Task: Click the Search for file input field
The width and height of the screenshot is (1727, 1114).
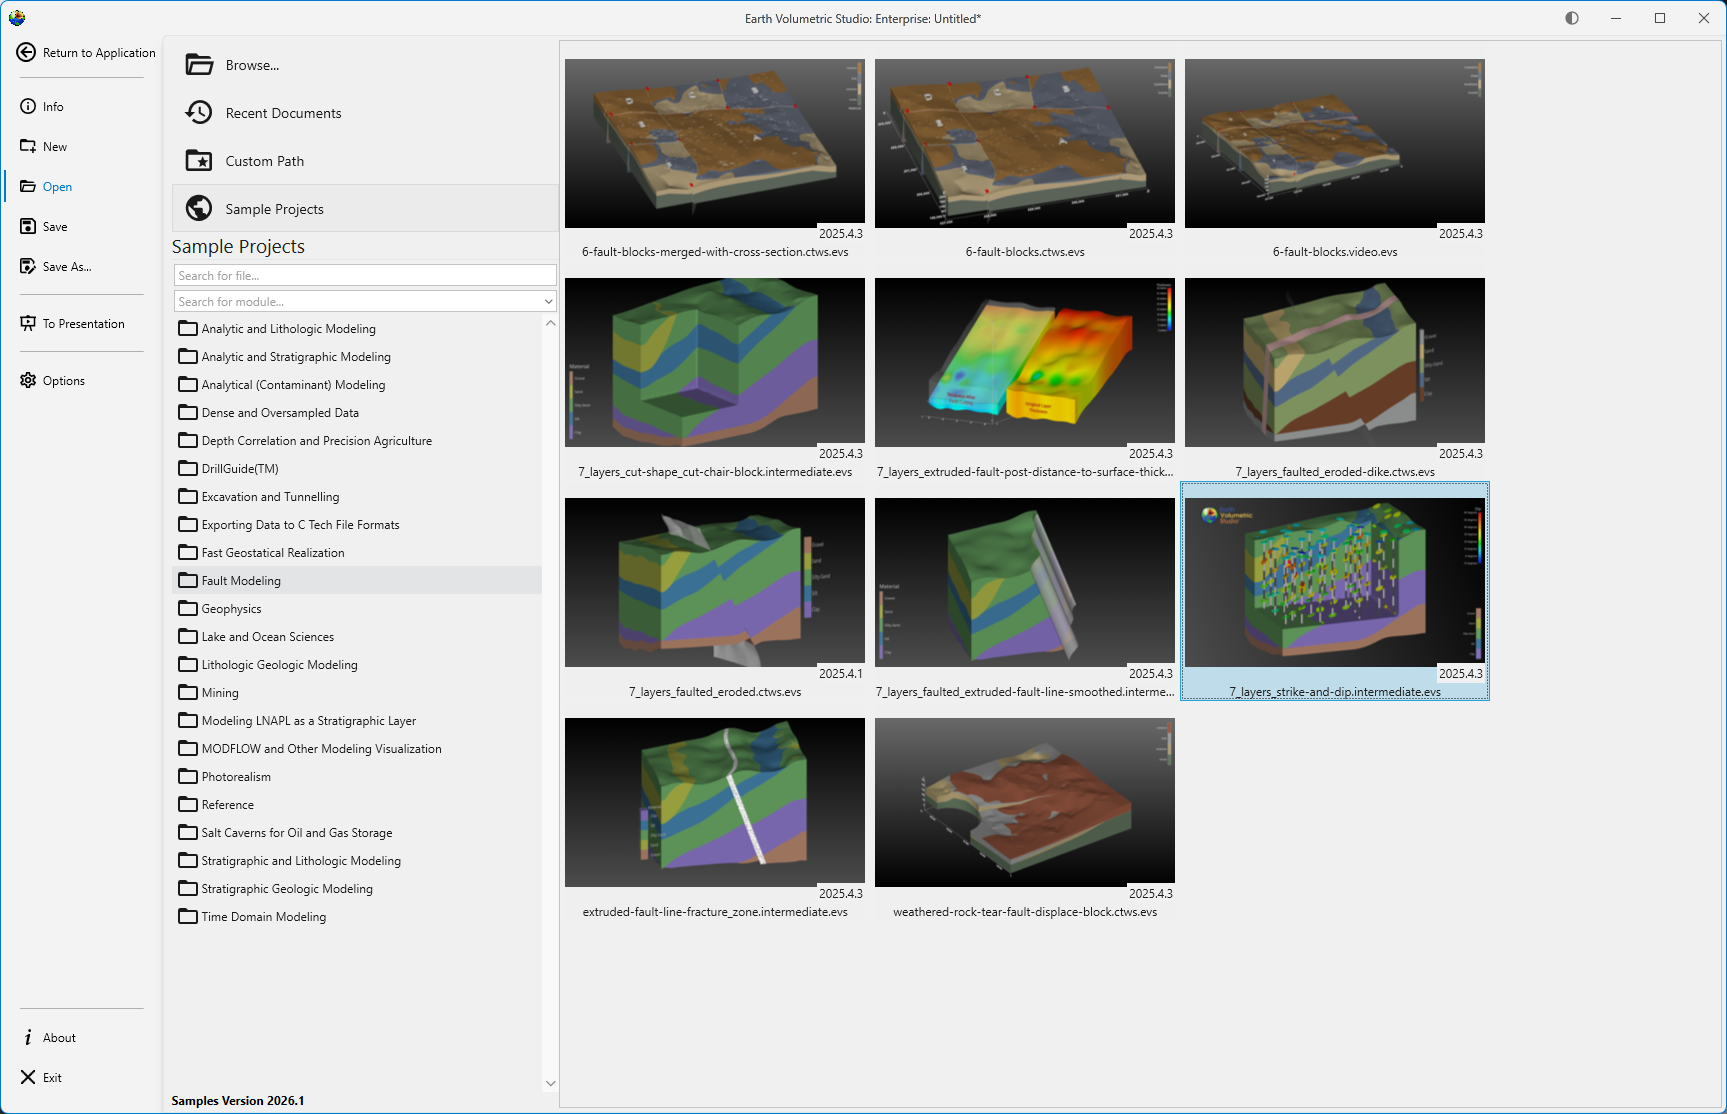Action: coord(364,276)
